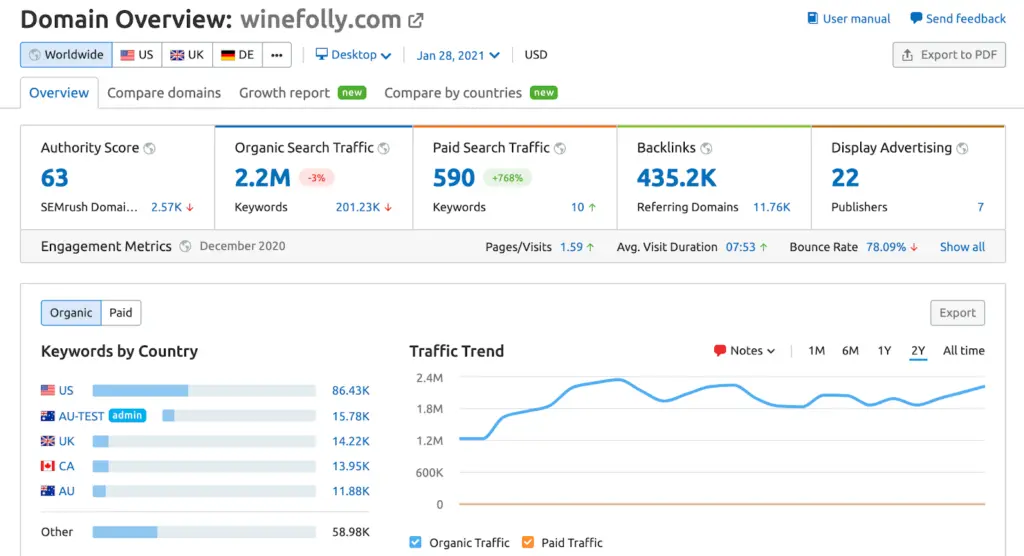Select the 1Y traffic trend range
Viewport: 1024px width, 556px height.
tap(884, 351)
